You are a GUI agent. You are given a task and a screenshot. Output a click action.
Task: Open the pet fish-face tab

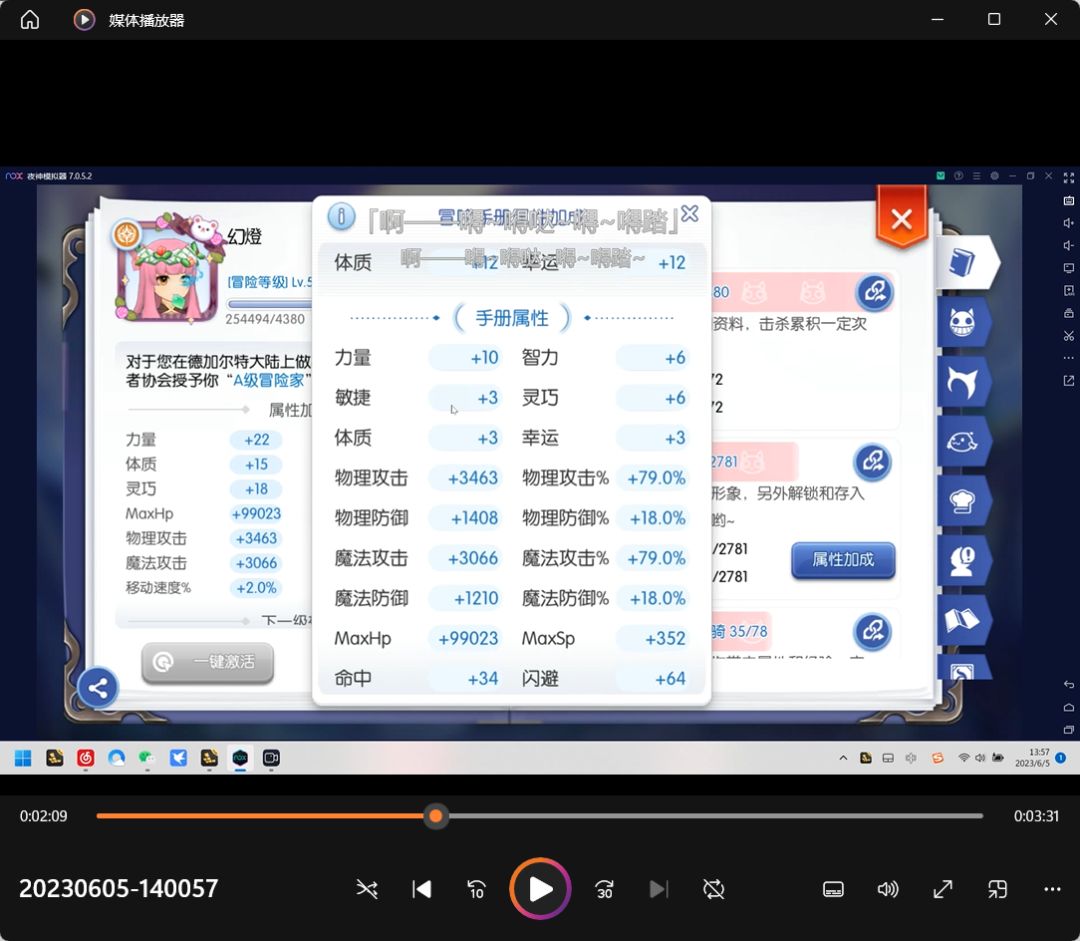(x=962, y=442)
